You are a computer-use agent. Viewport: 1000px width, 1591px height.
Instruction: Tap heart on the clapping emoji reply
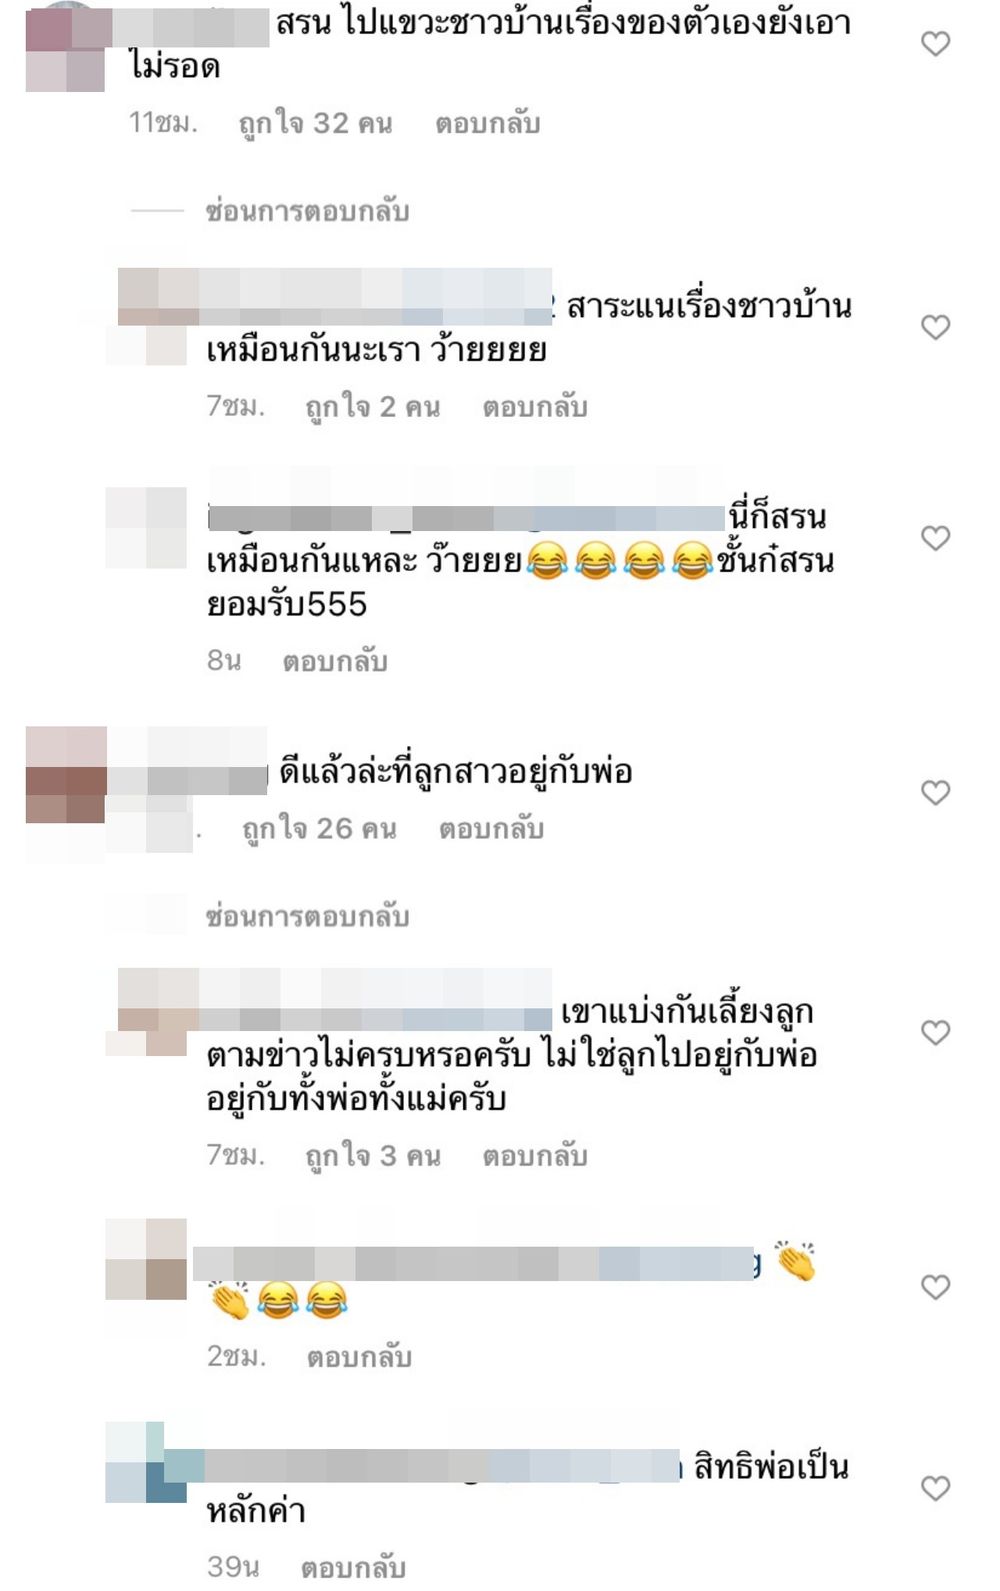coord(935,1287)
